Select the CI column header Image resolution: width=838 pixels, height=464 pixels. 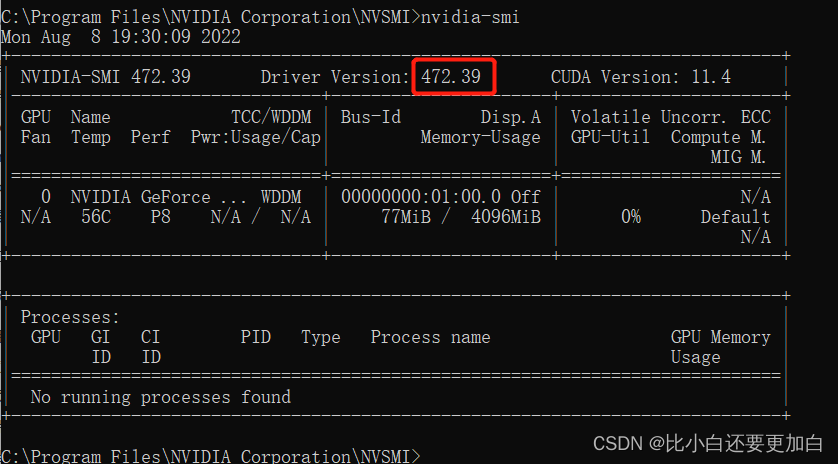point(150,337)
